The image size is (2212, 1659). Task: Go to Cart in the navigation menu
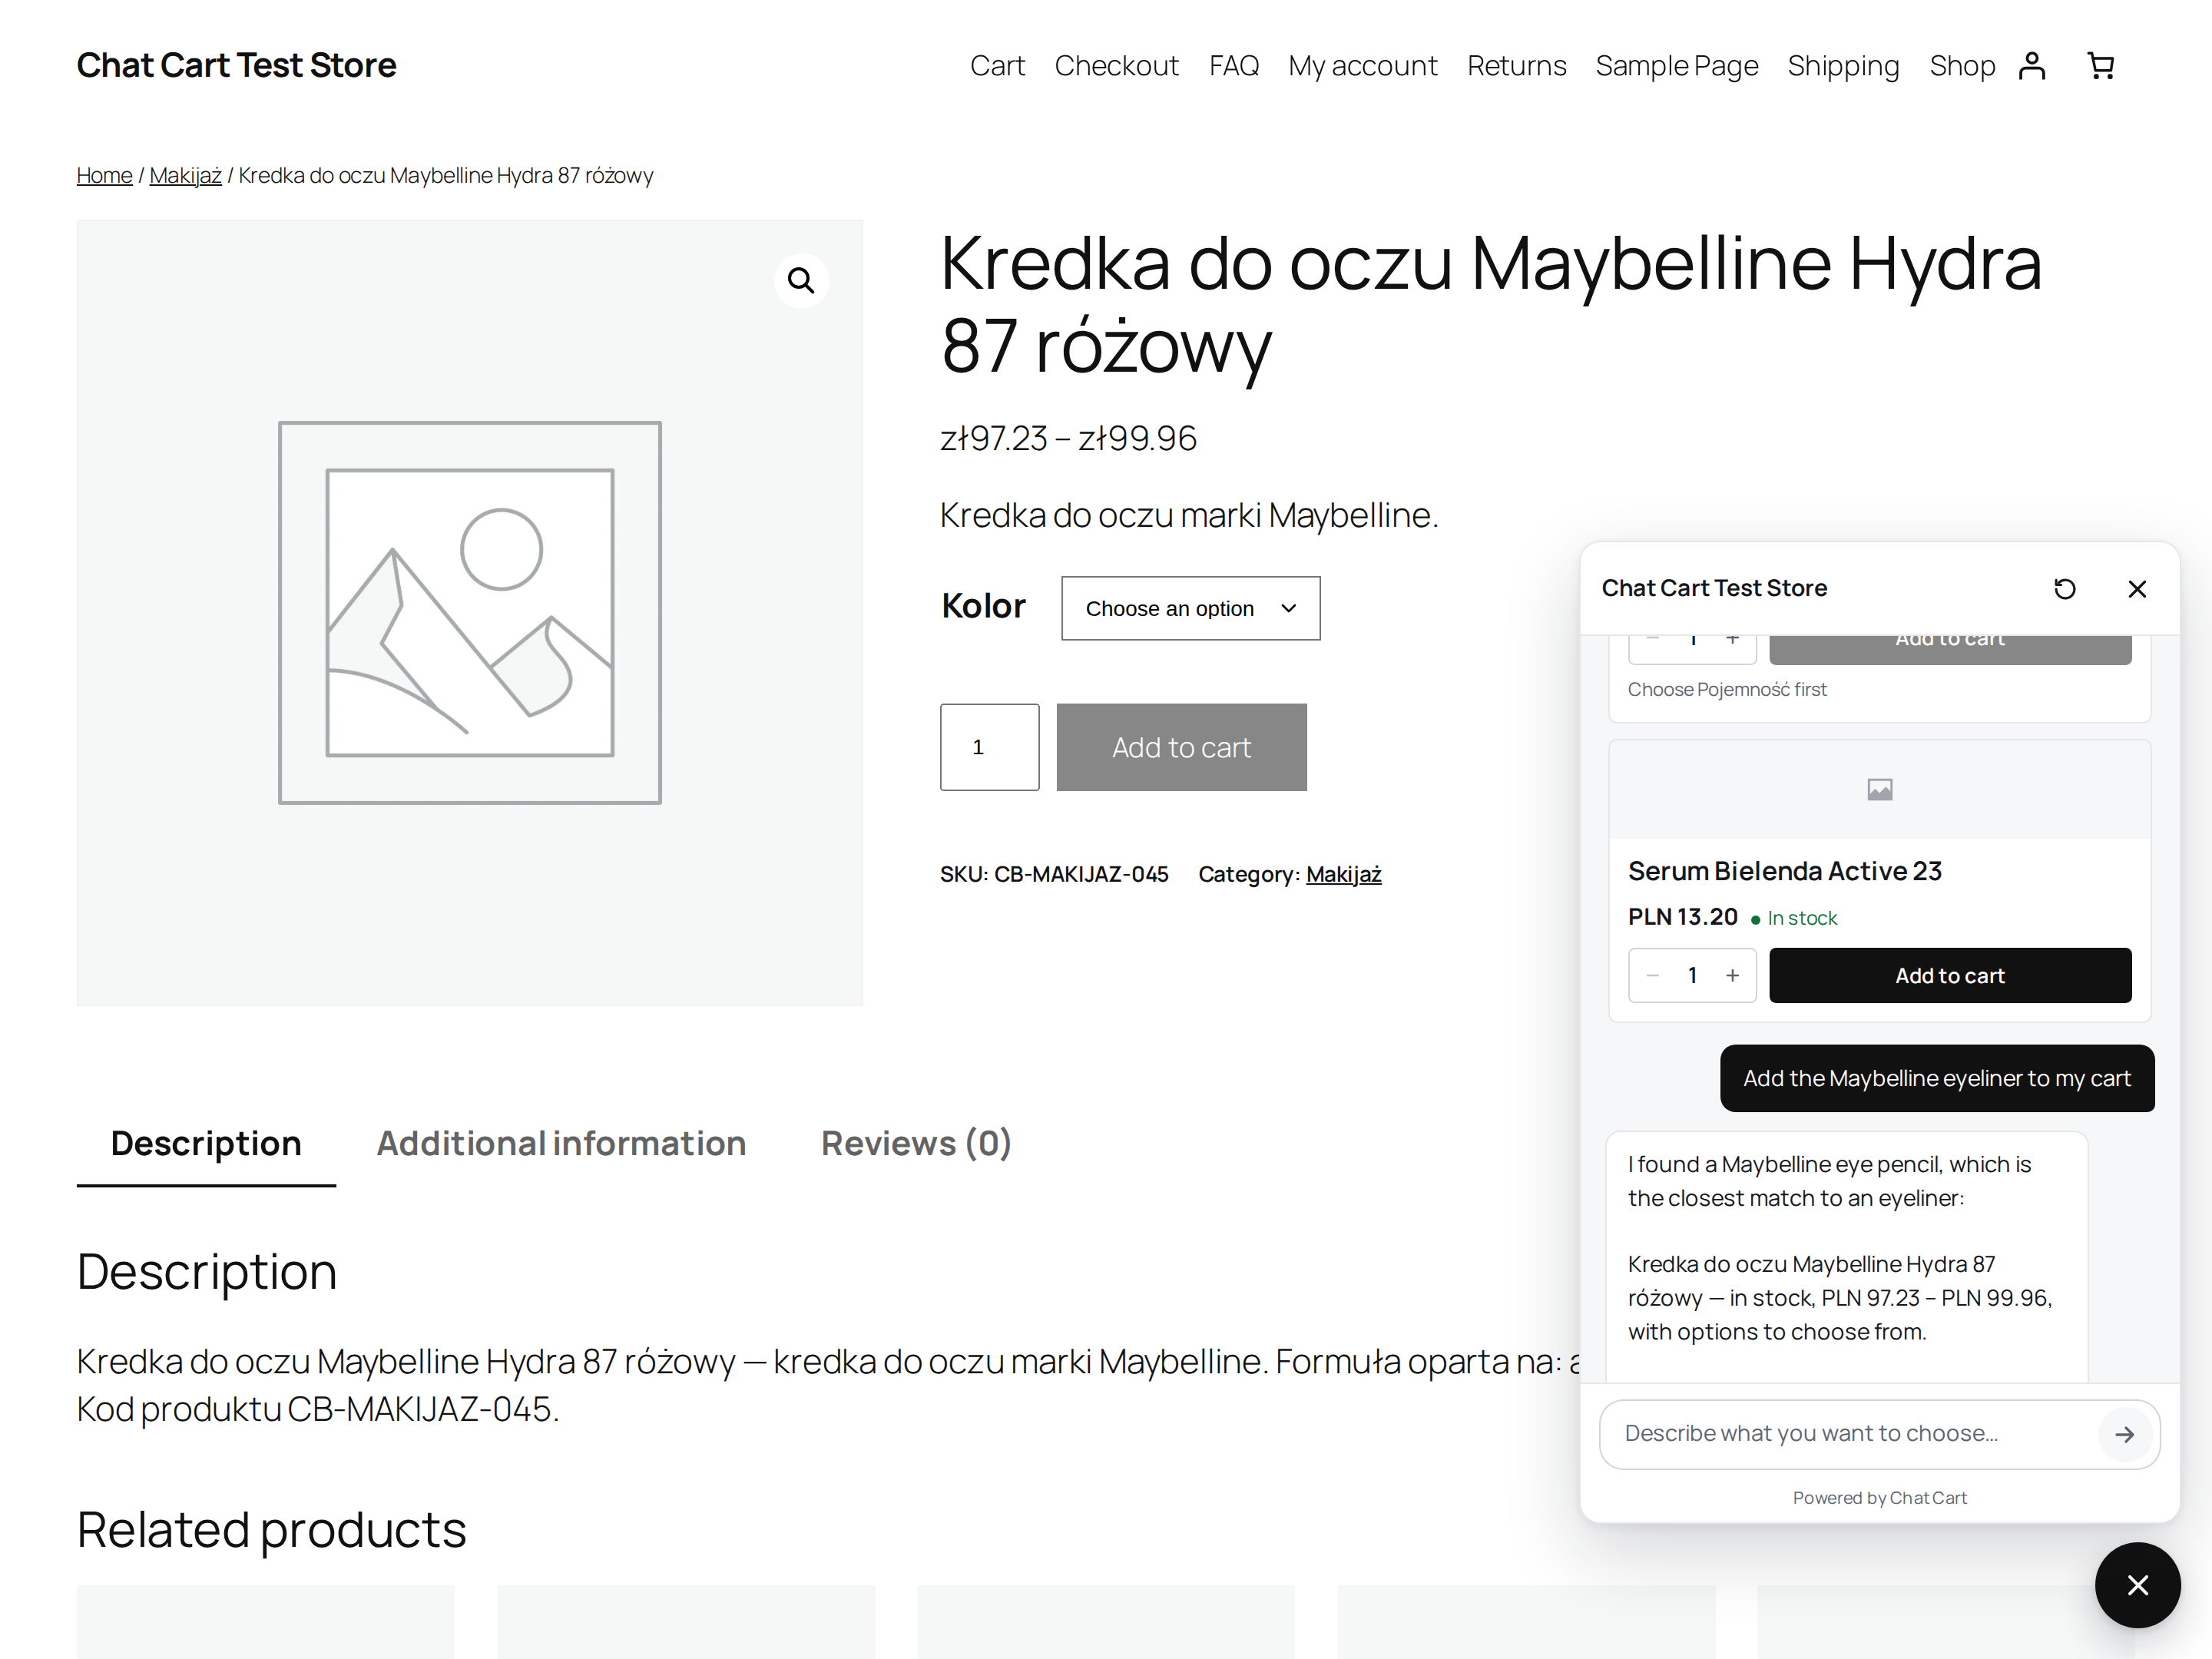point(997,66)
